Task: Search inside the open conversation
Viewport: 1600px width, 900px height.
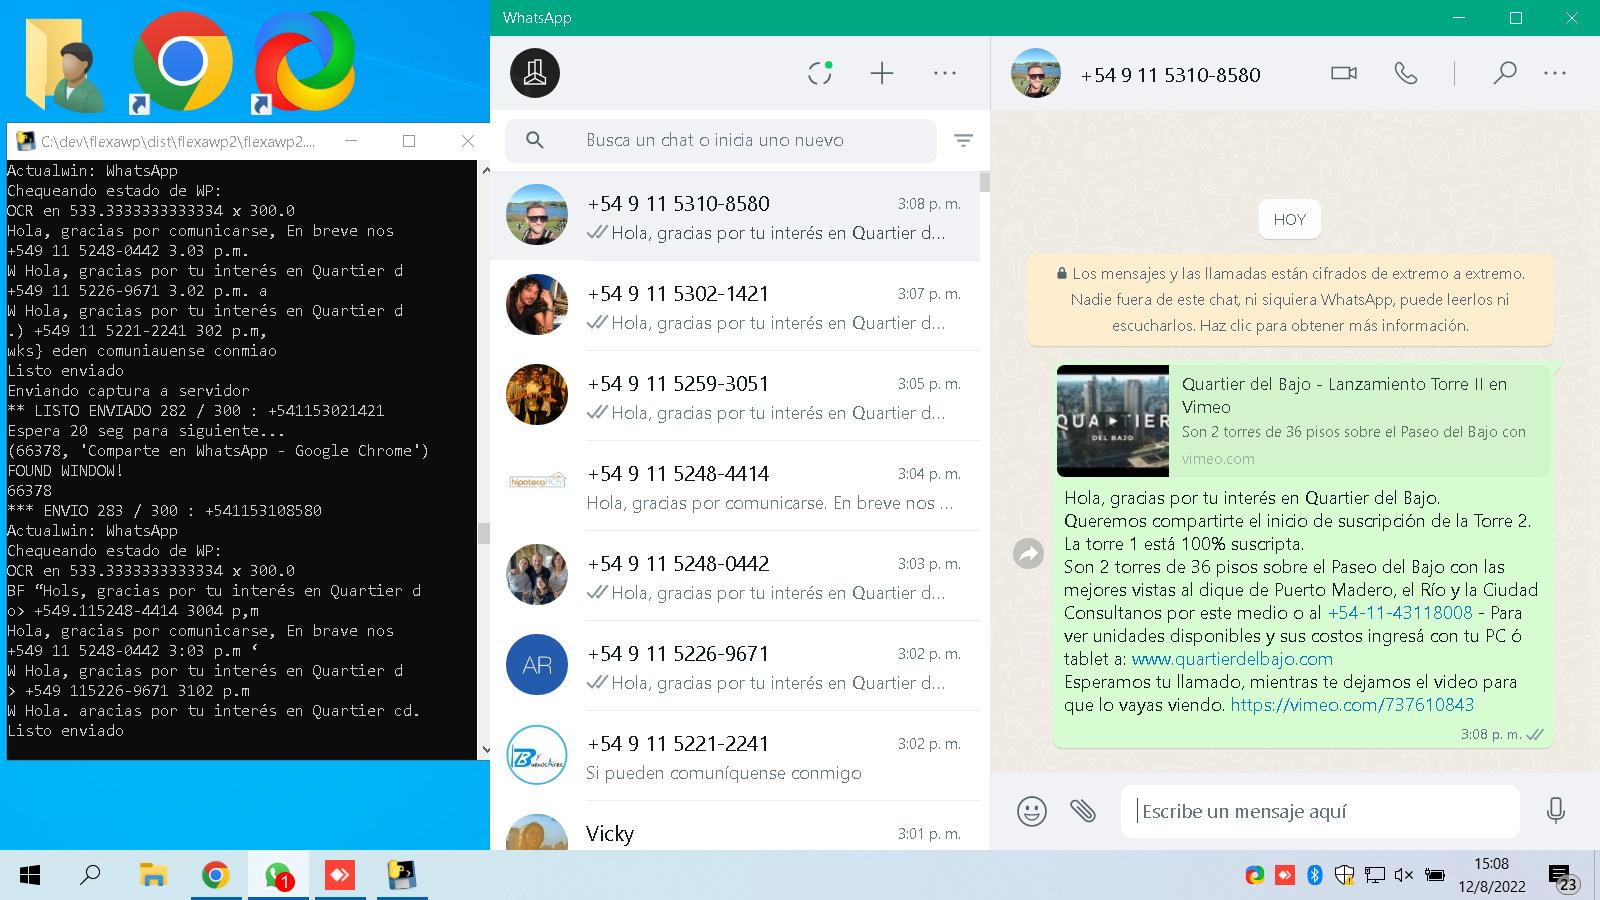Action: coord(1504,73)
